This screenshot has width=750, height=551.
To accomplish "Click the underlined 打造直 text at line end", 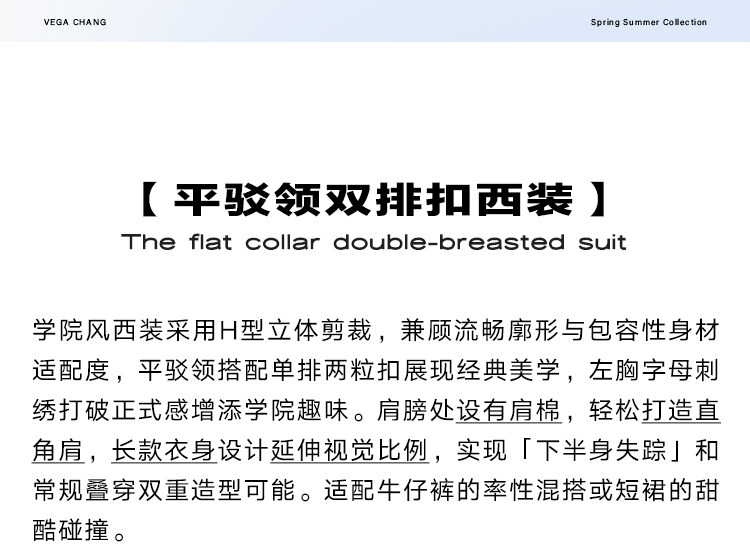I will (680, 411).
